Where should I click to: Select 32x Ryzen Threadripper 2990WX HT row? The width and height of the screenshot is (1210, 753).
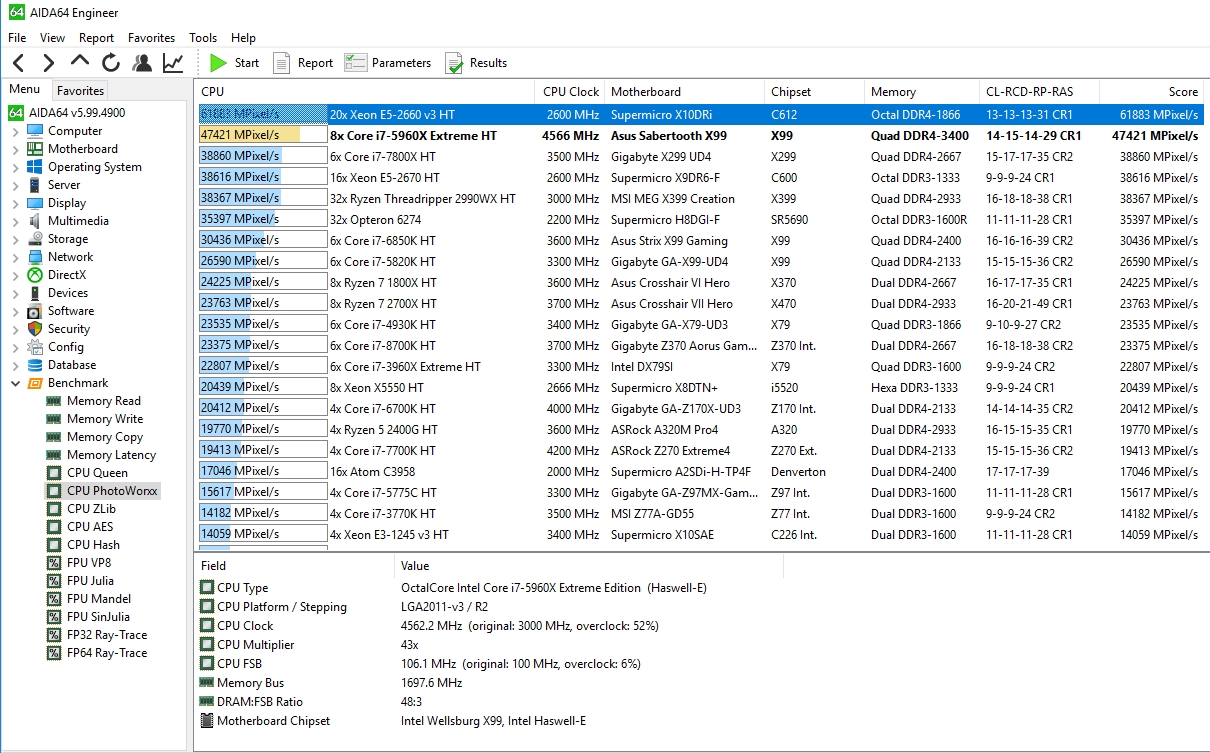coord(702,198)
